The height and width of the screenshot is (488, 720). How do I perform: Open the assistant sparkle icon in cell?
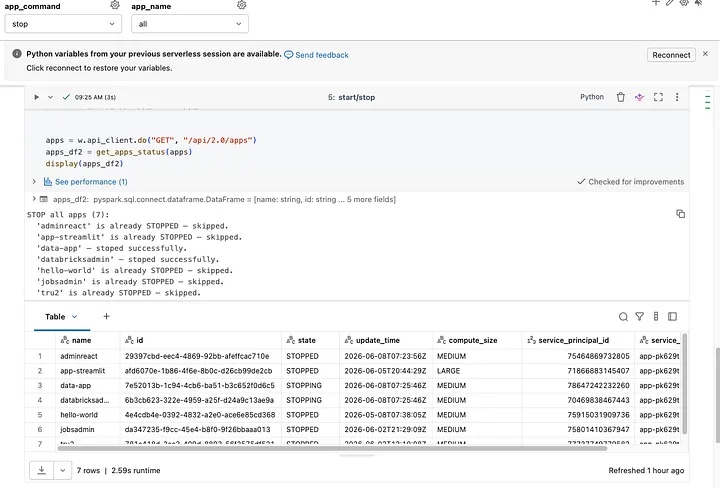639,97
